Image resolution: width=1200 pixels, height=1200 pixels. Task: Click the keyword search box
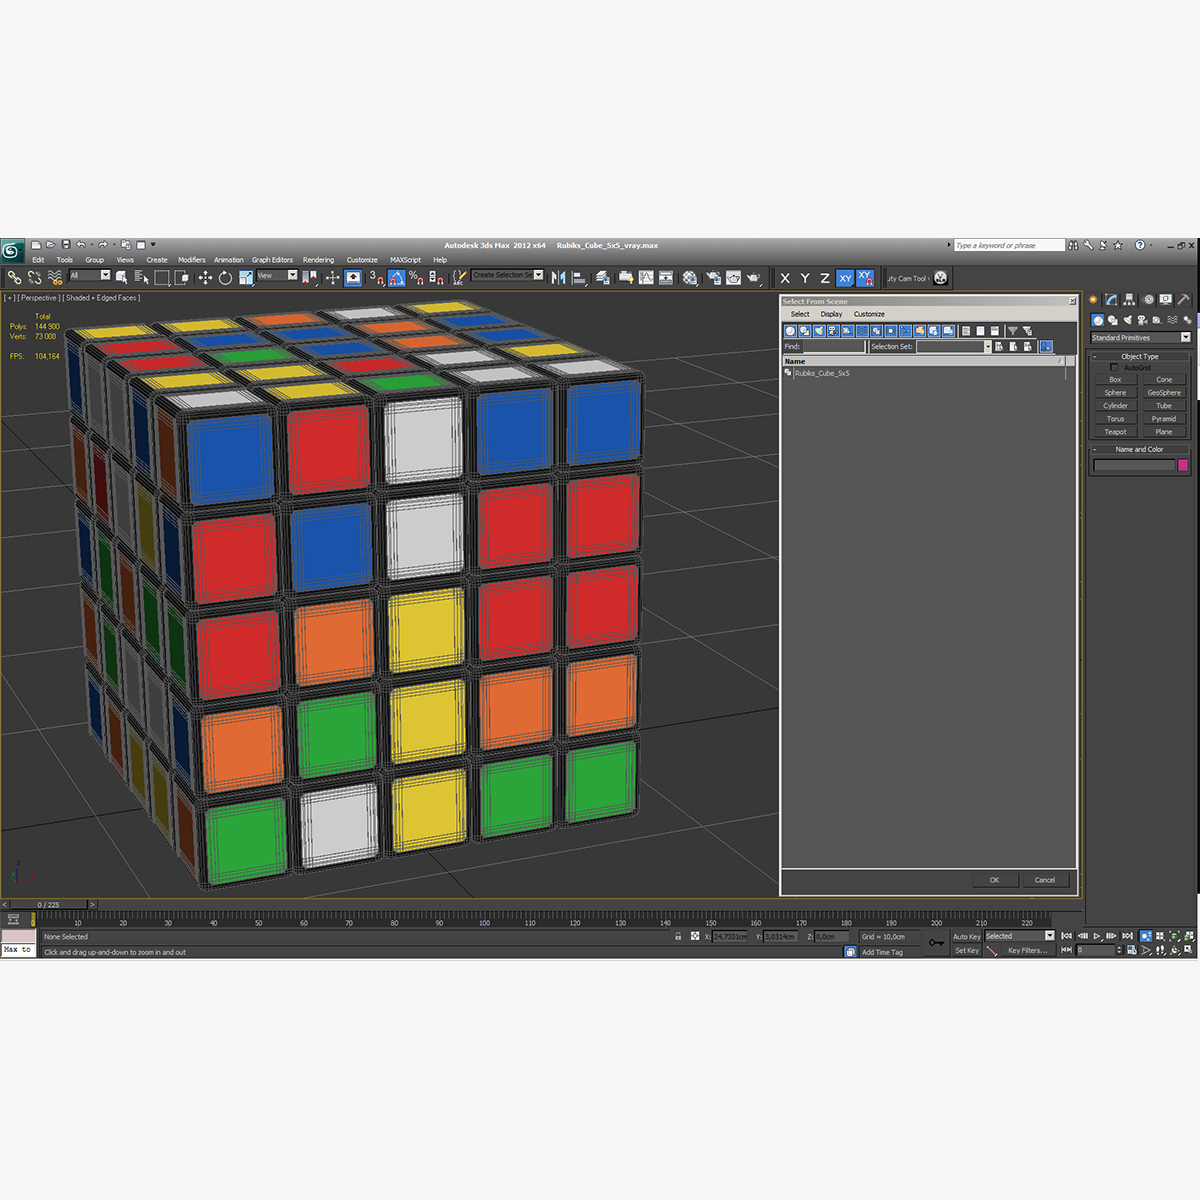click(1009, 245)
